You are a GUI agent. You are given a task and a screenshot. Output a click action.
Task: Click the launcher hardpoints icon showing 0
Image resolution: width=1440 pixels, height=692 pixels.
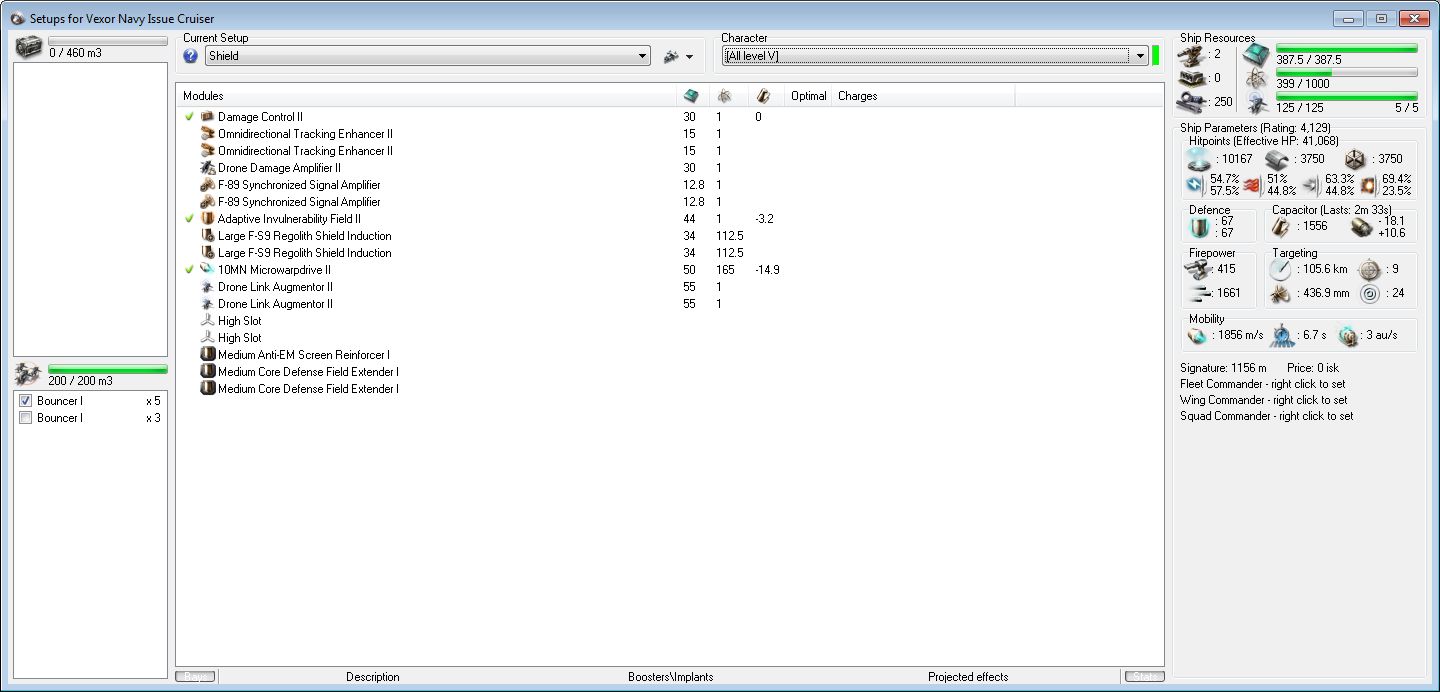click(x=1192, y=78)
